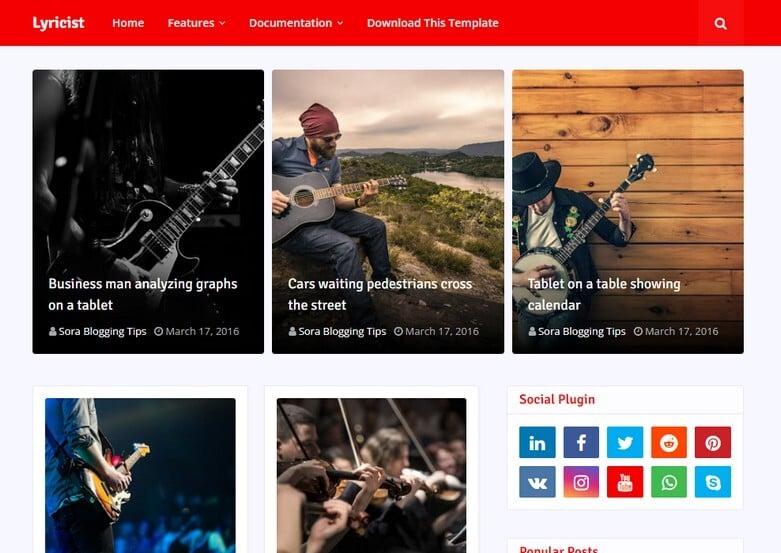
Task: Open Download This Template menu link
Action: point(432,23)
